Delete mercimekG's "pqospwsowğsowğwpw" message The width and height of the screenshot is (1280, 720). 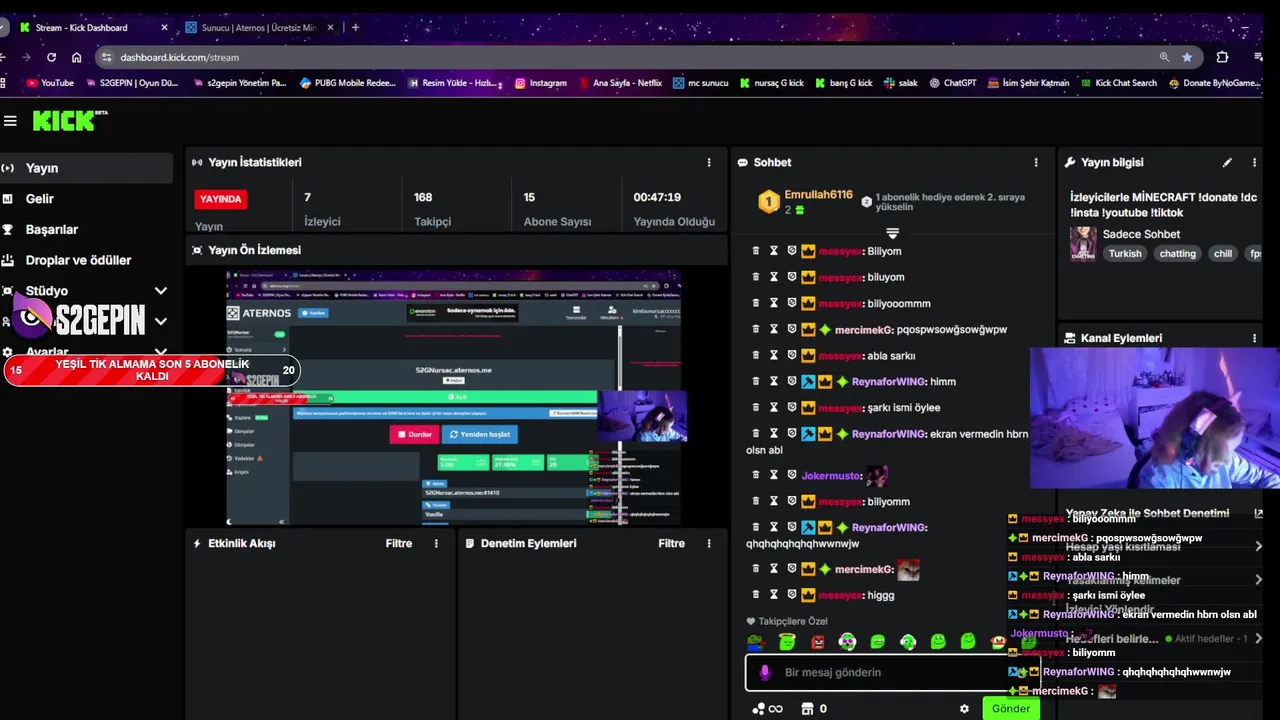(756, 329)
